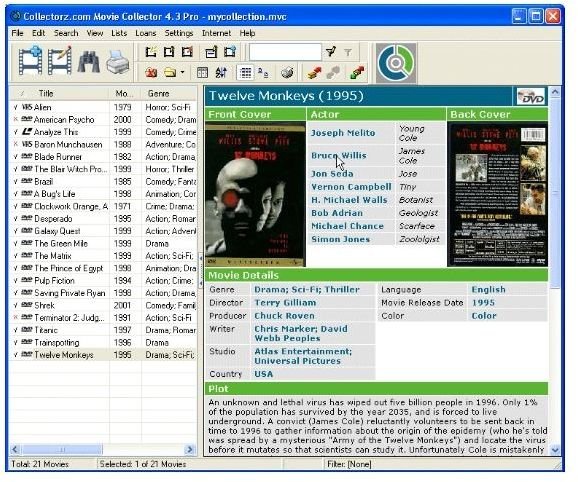Open the File menu

(17, 33)
